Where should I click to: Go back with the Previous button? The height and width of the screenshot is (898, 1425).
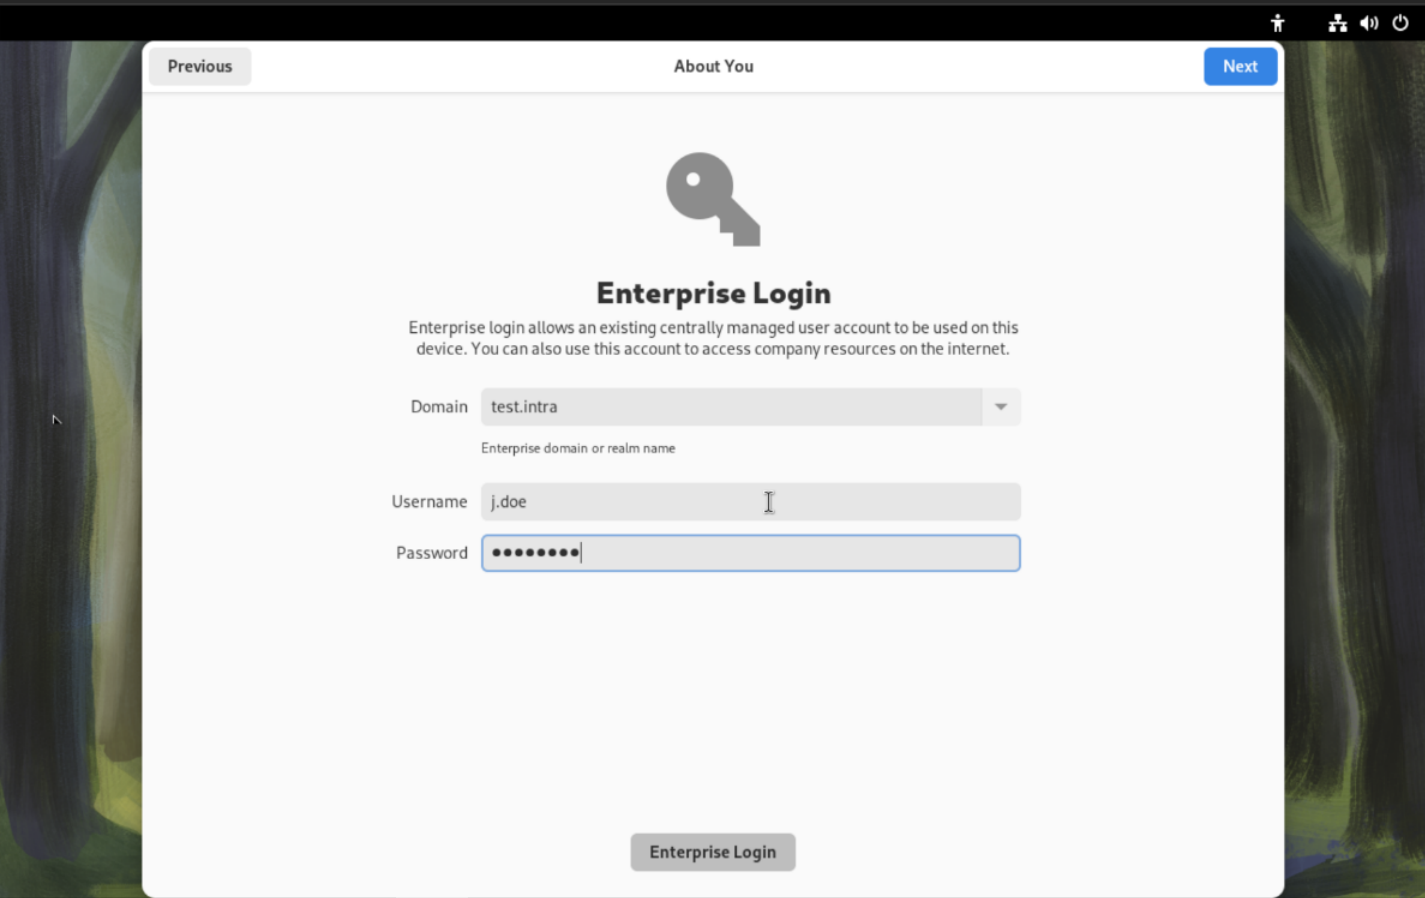coord(200,66)
